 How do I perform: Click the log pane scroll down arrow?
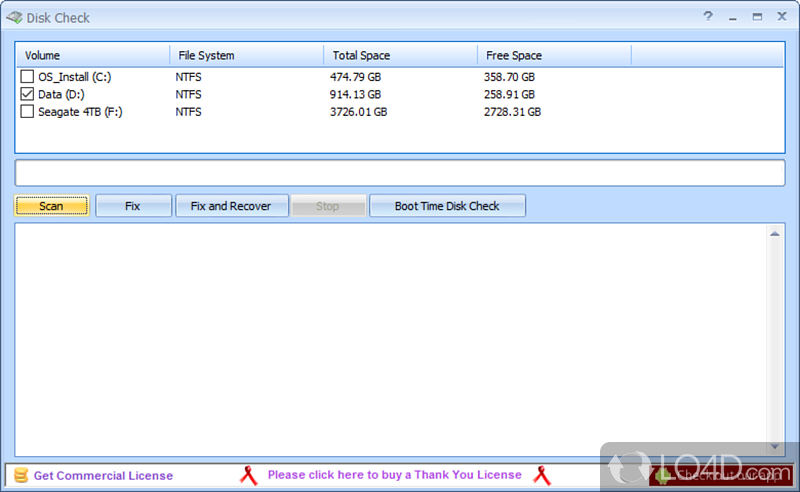point(774,447)
